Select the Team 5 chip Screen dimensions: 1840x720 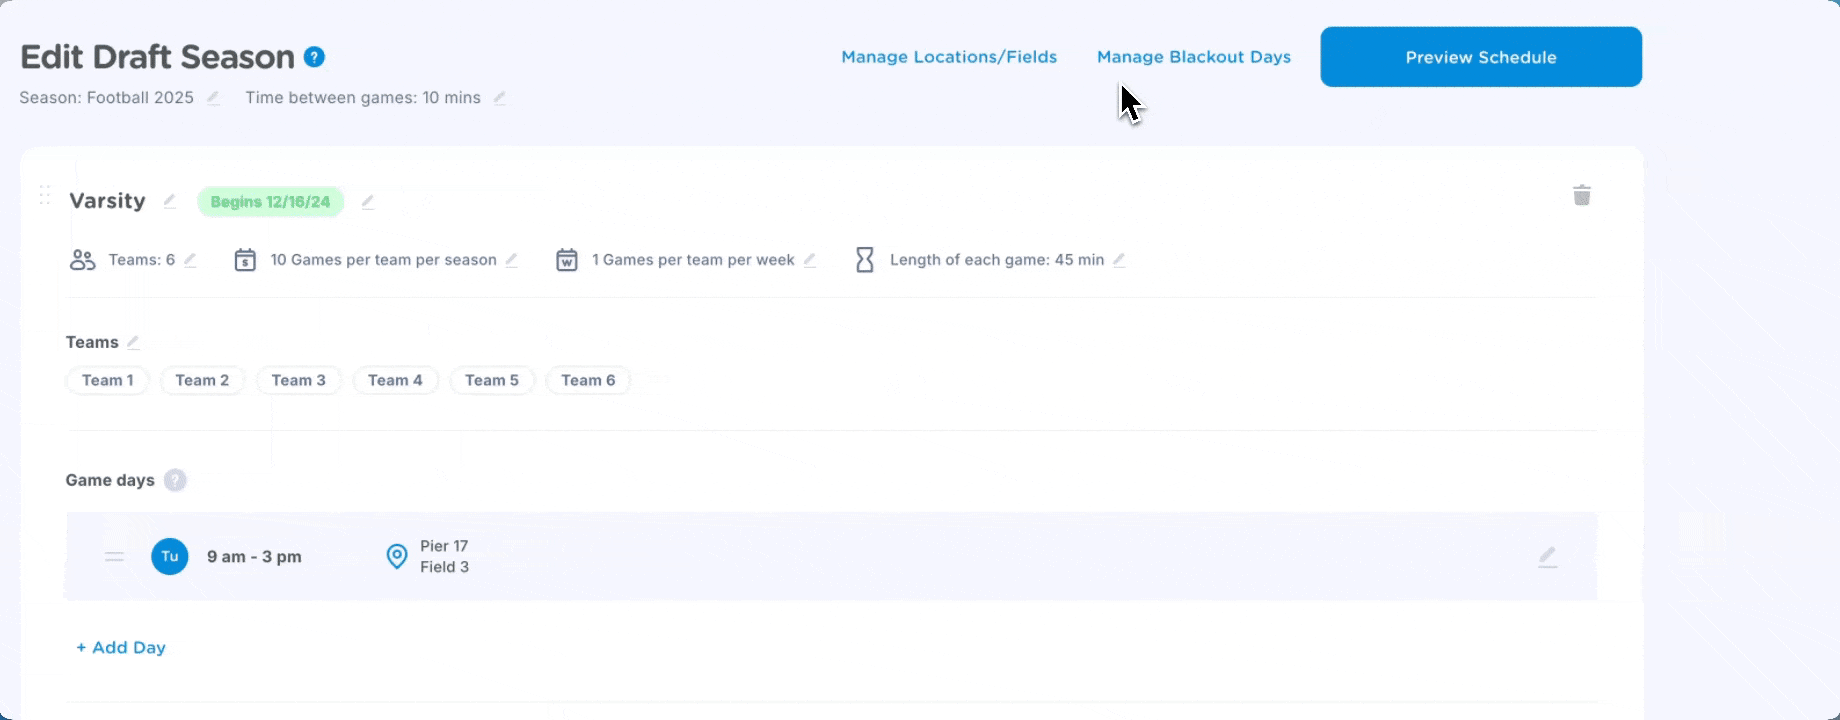pyautogui.click(x=492, y=380)
